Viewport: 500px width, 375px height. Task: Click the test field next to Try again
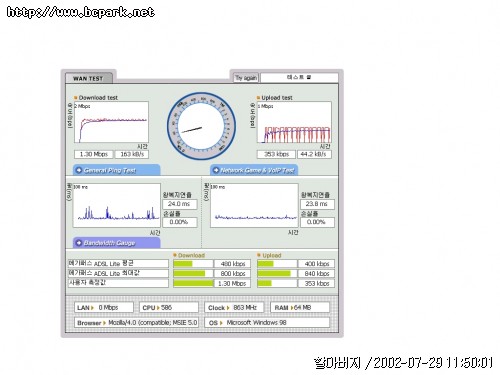click(299, 78)
